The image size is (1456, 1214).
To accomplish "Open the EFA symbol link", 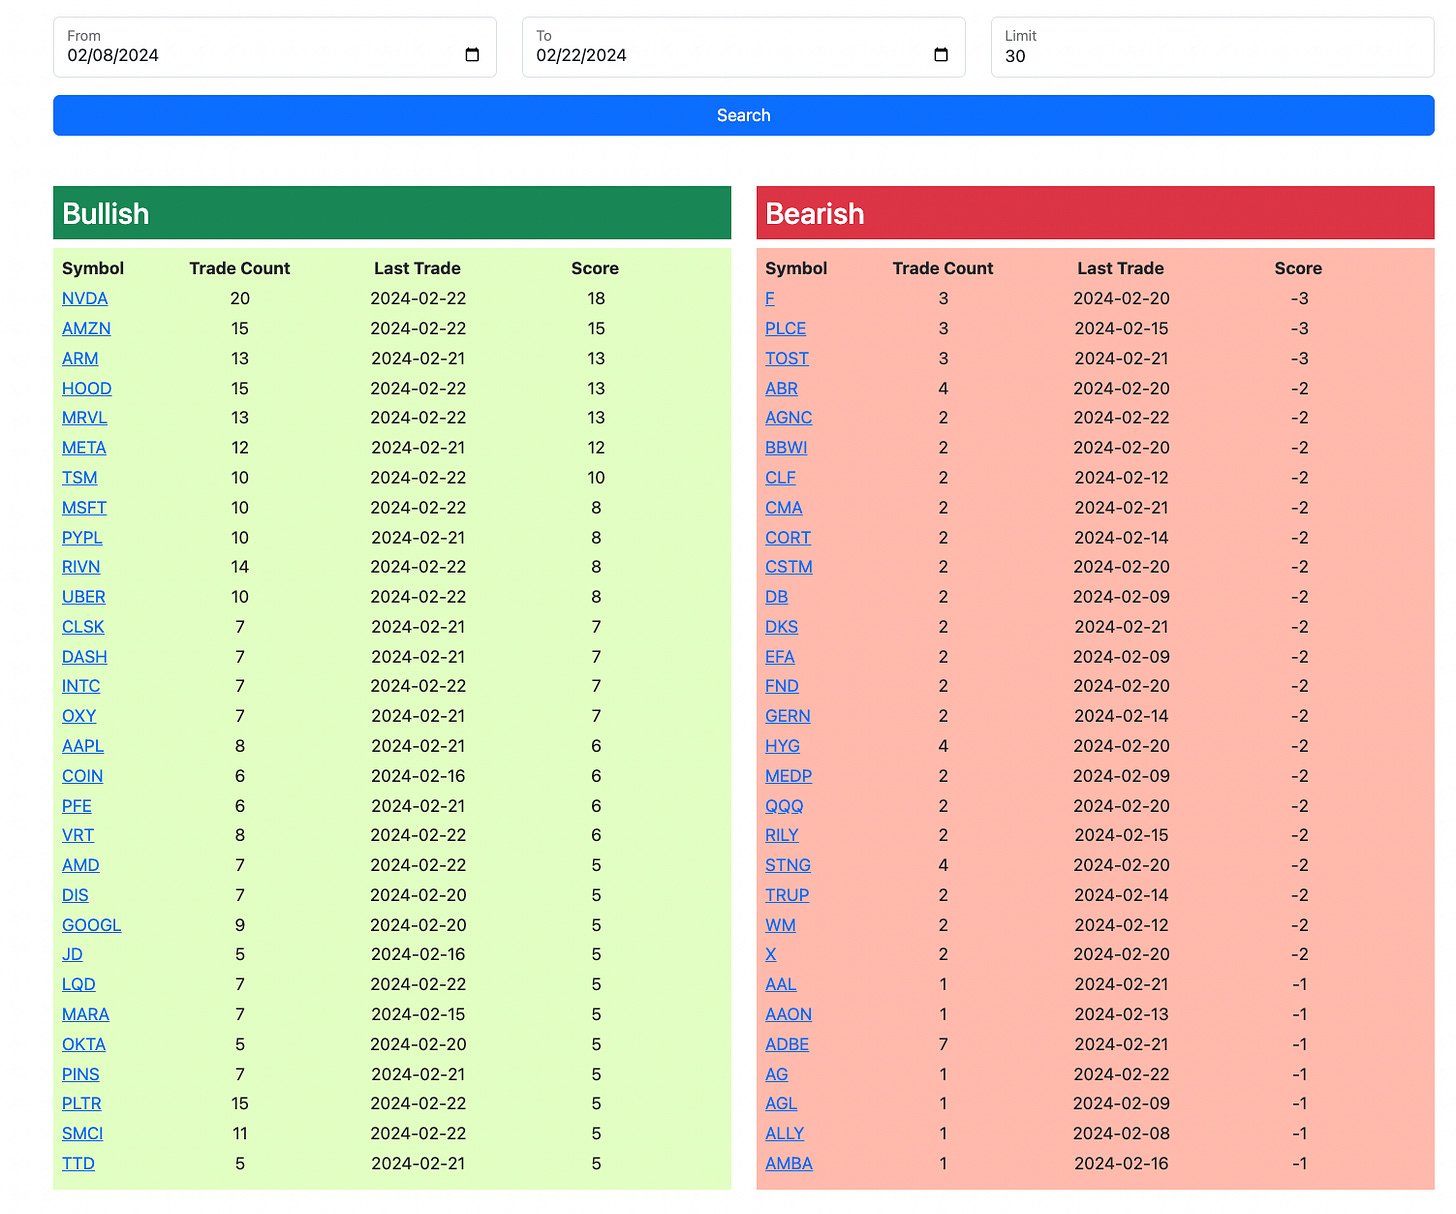I will point(780,657).
